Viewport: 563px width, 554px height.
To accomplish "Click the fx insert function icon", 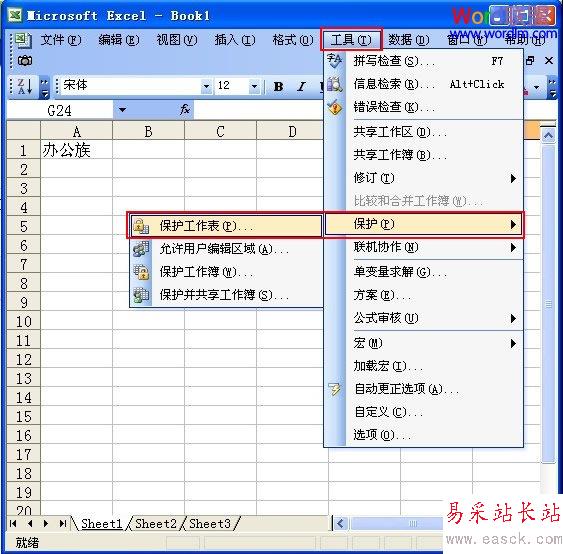I will pyautogui.click(x=185, y=109).
